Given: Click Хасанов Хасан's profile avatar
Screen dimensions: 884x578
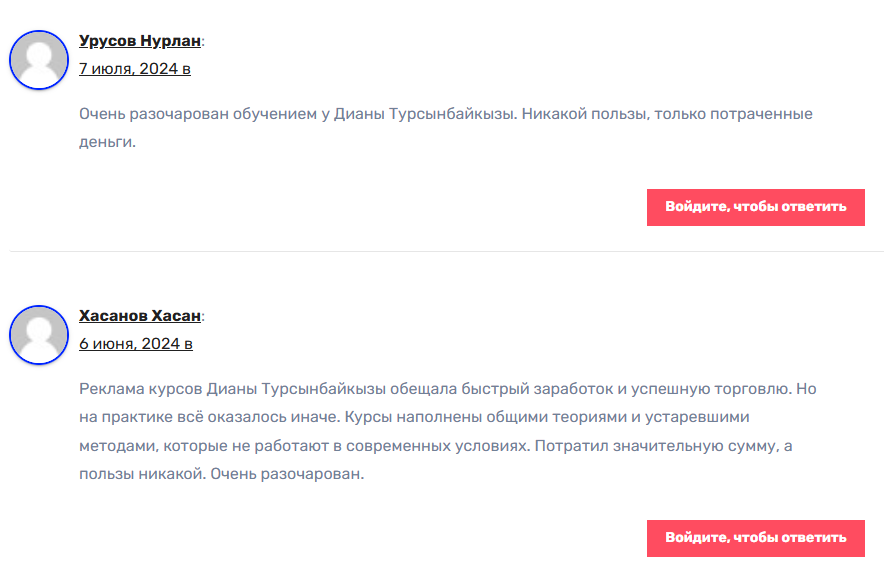Looking at the screenshot, I should point(39,335).
